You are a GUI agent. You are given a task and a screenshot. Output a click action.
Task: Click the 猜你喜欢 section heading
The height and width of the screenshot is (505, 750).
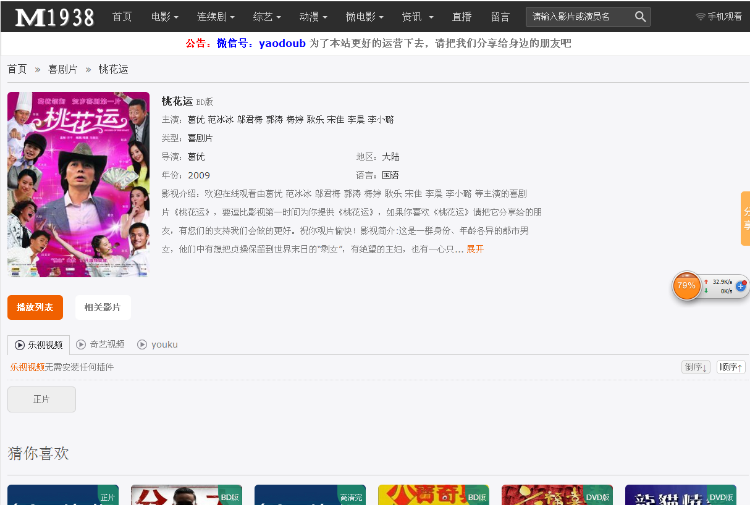coord(38,453)
